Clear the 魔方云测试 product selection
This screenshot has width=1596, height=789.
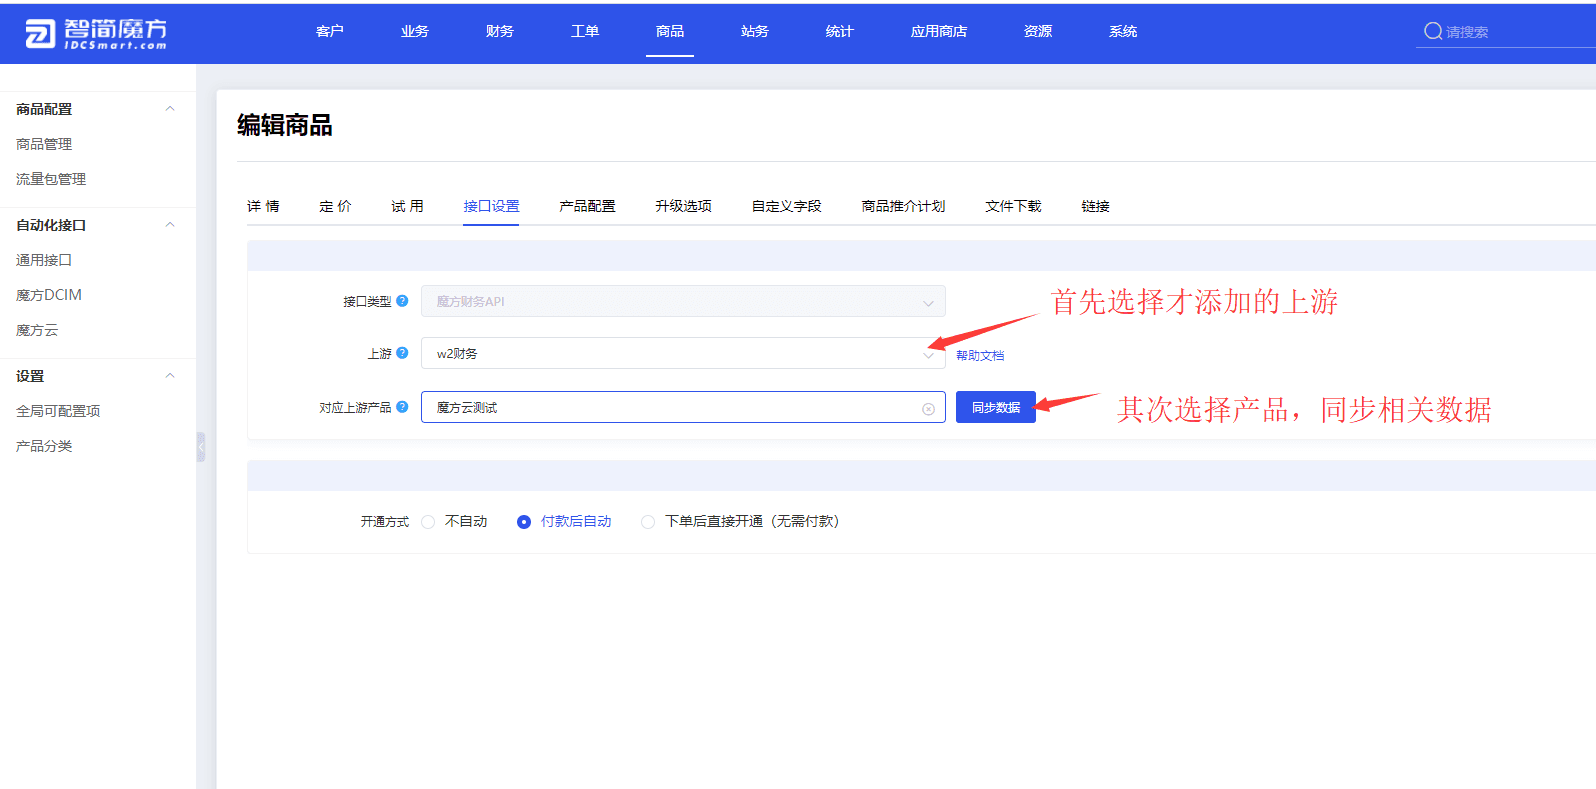pos(928,408)
